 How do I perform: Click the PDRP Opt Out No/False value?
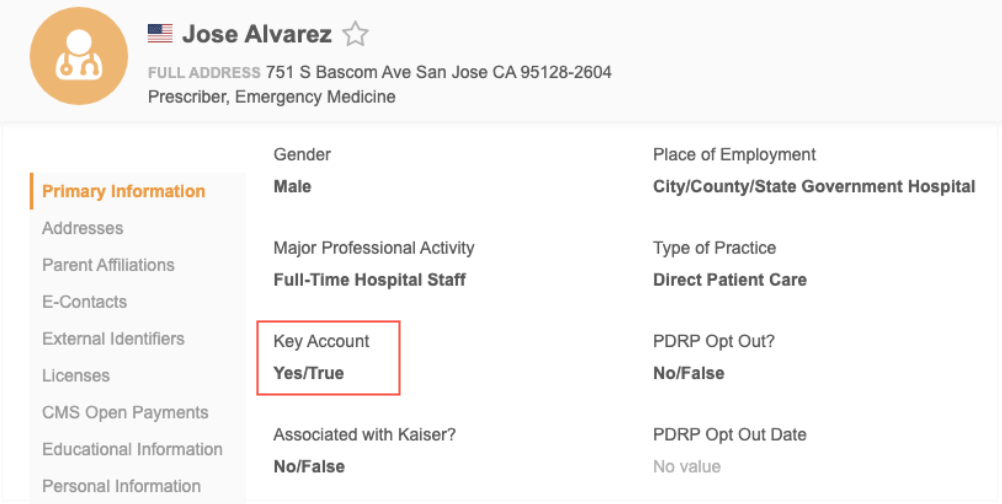(x=688, y=373)
